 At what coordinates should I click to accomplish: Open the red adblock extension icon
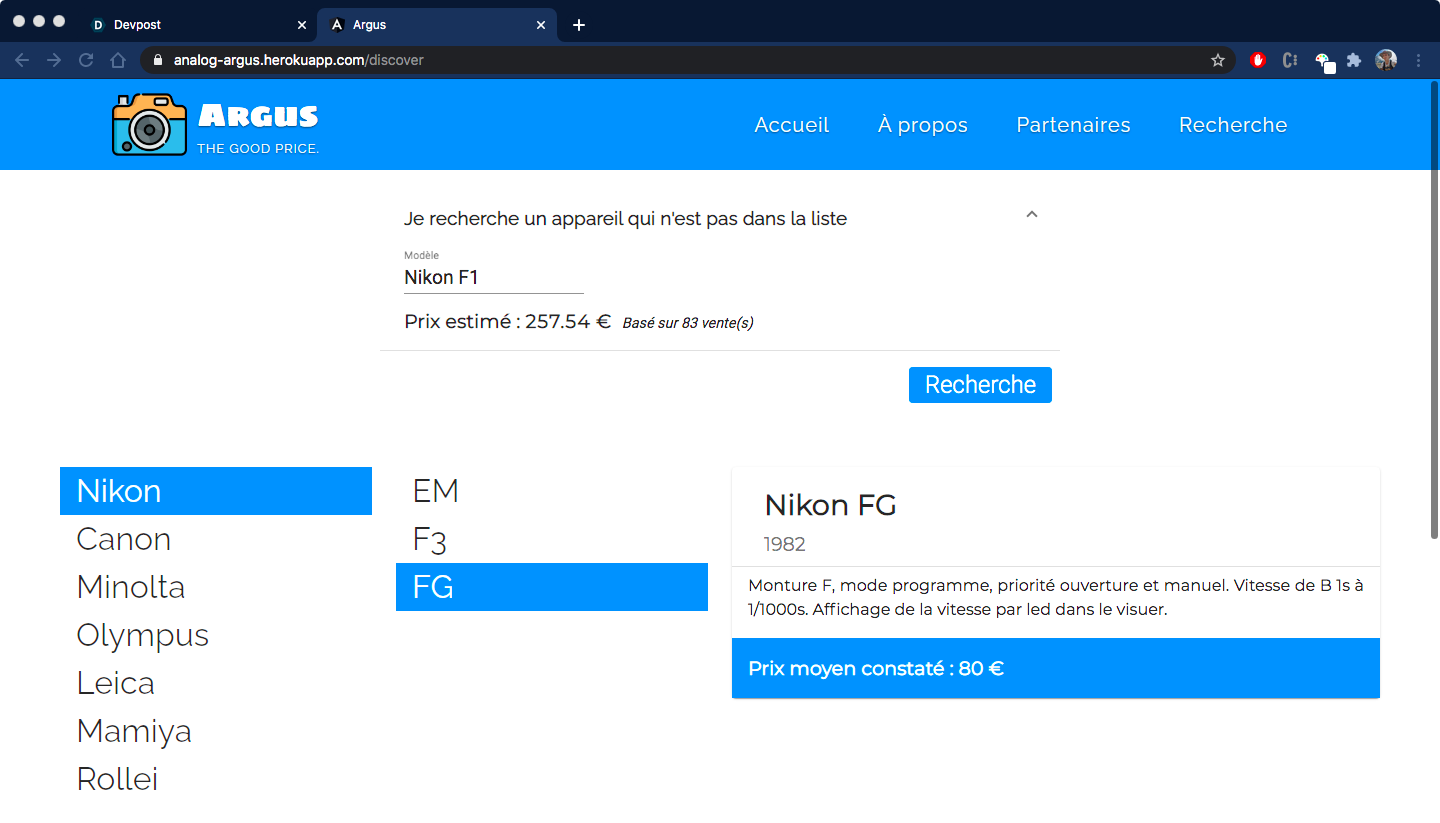click(x=1258, y=60)
